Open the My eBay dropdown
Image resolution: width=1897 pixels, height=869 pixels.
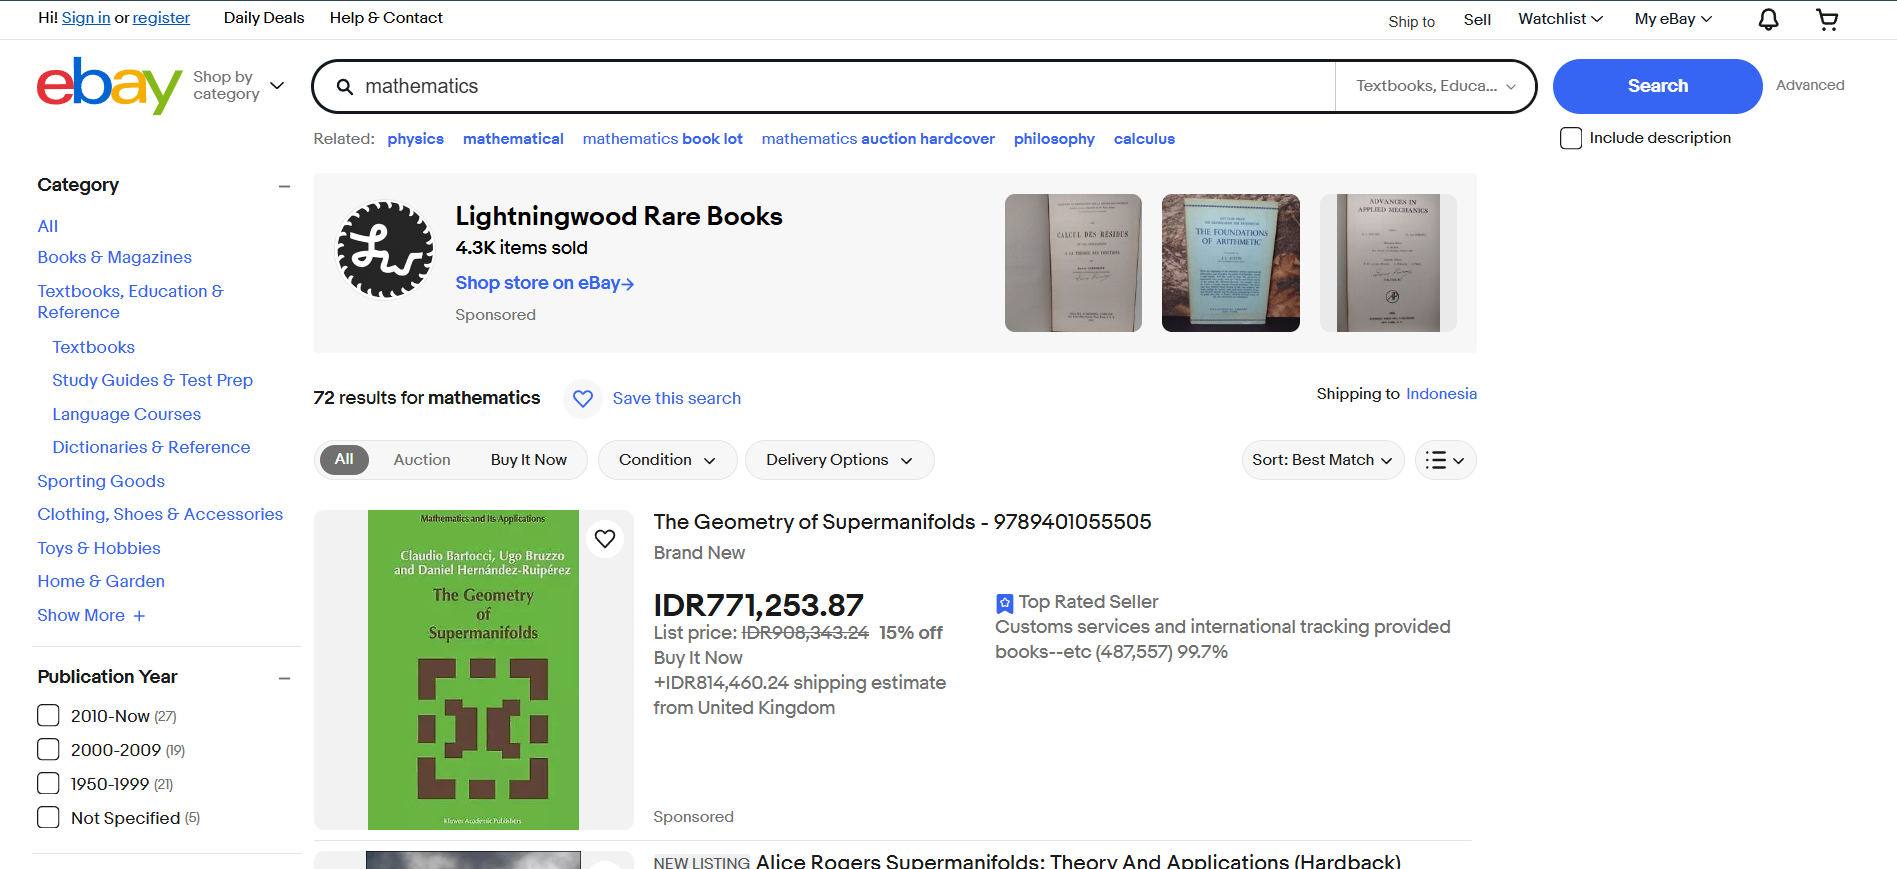[1673, 19]
